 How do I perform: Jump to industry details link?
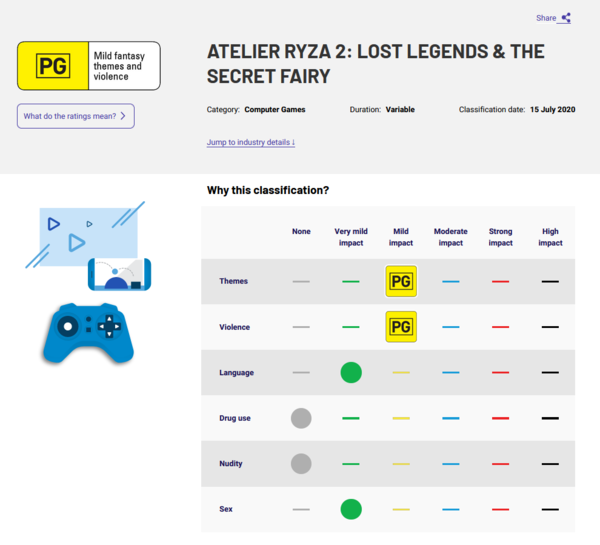tap(251, 142)
